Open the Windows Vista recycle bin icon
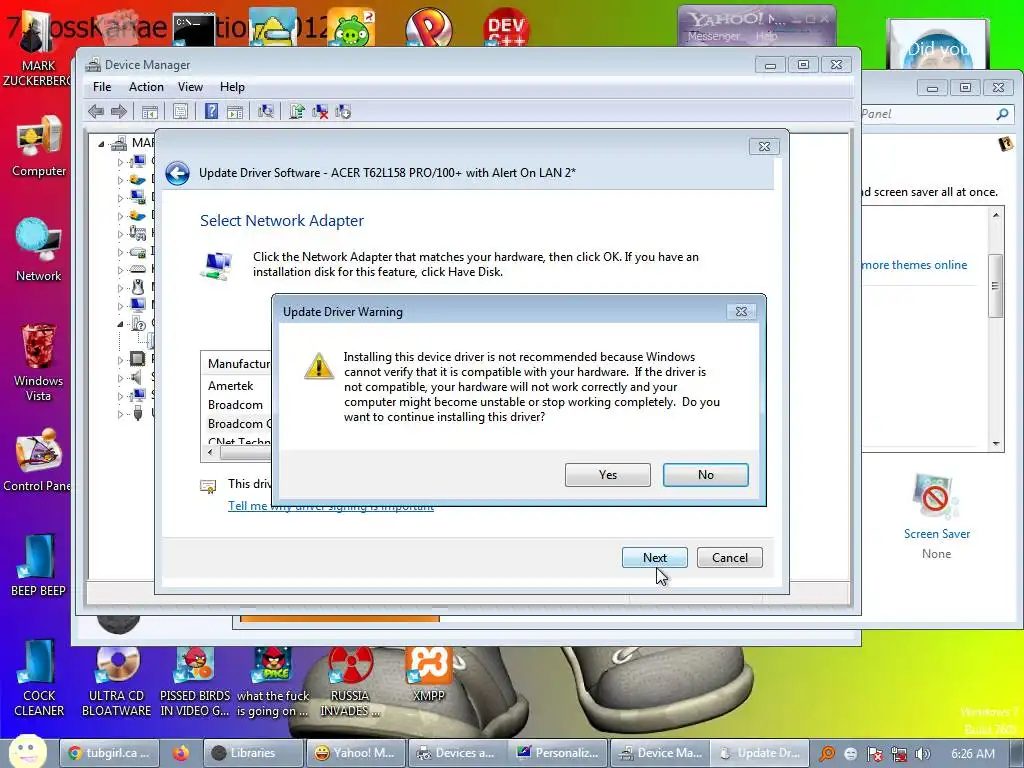Screen dimensions: 1024x768 coord(39,362)
